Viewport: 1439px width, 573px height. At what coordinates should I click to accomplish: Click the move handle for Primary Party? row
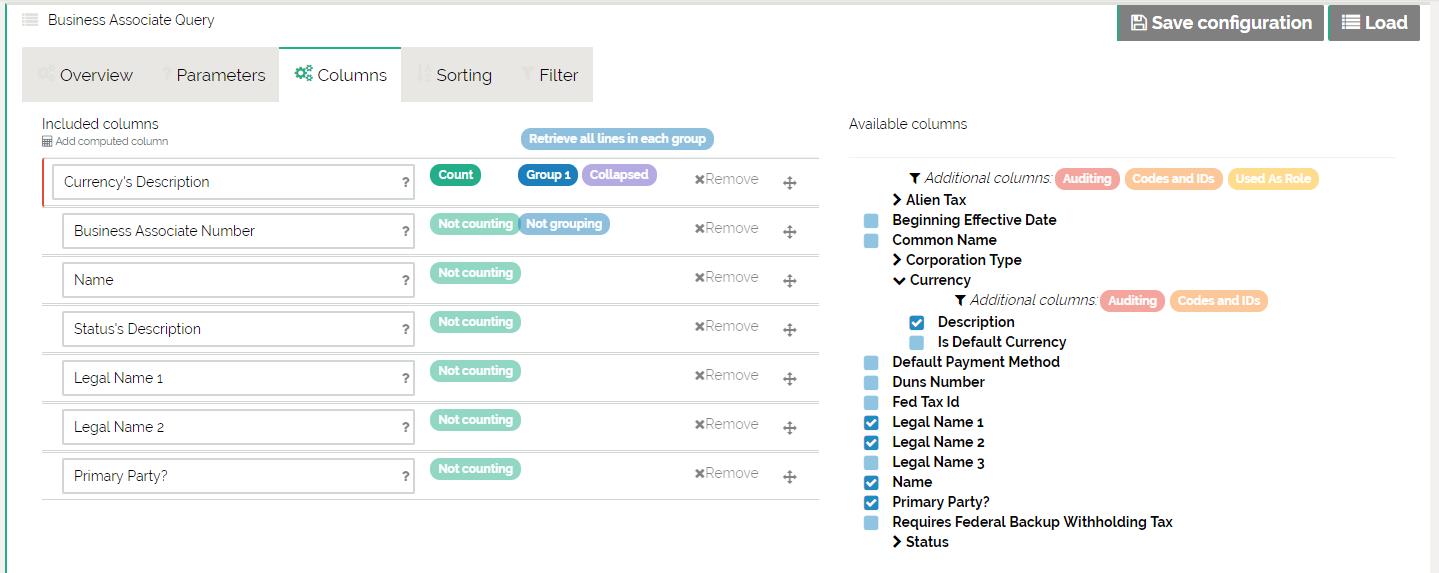pos(789,477)
